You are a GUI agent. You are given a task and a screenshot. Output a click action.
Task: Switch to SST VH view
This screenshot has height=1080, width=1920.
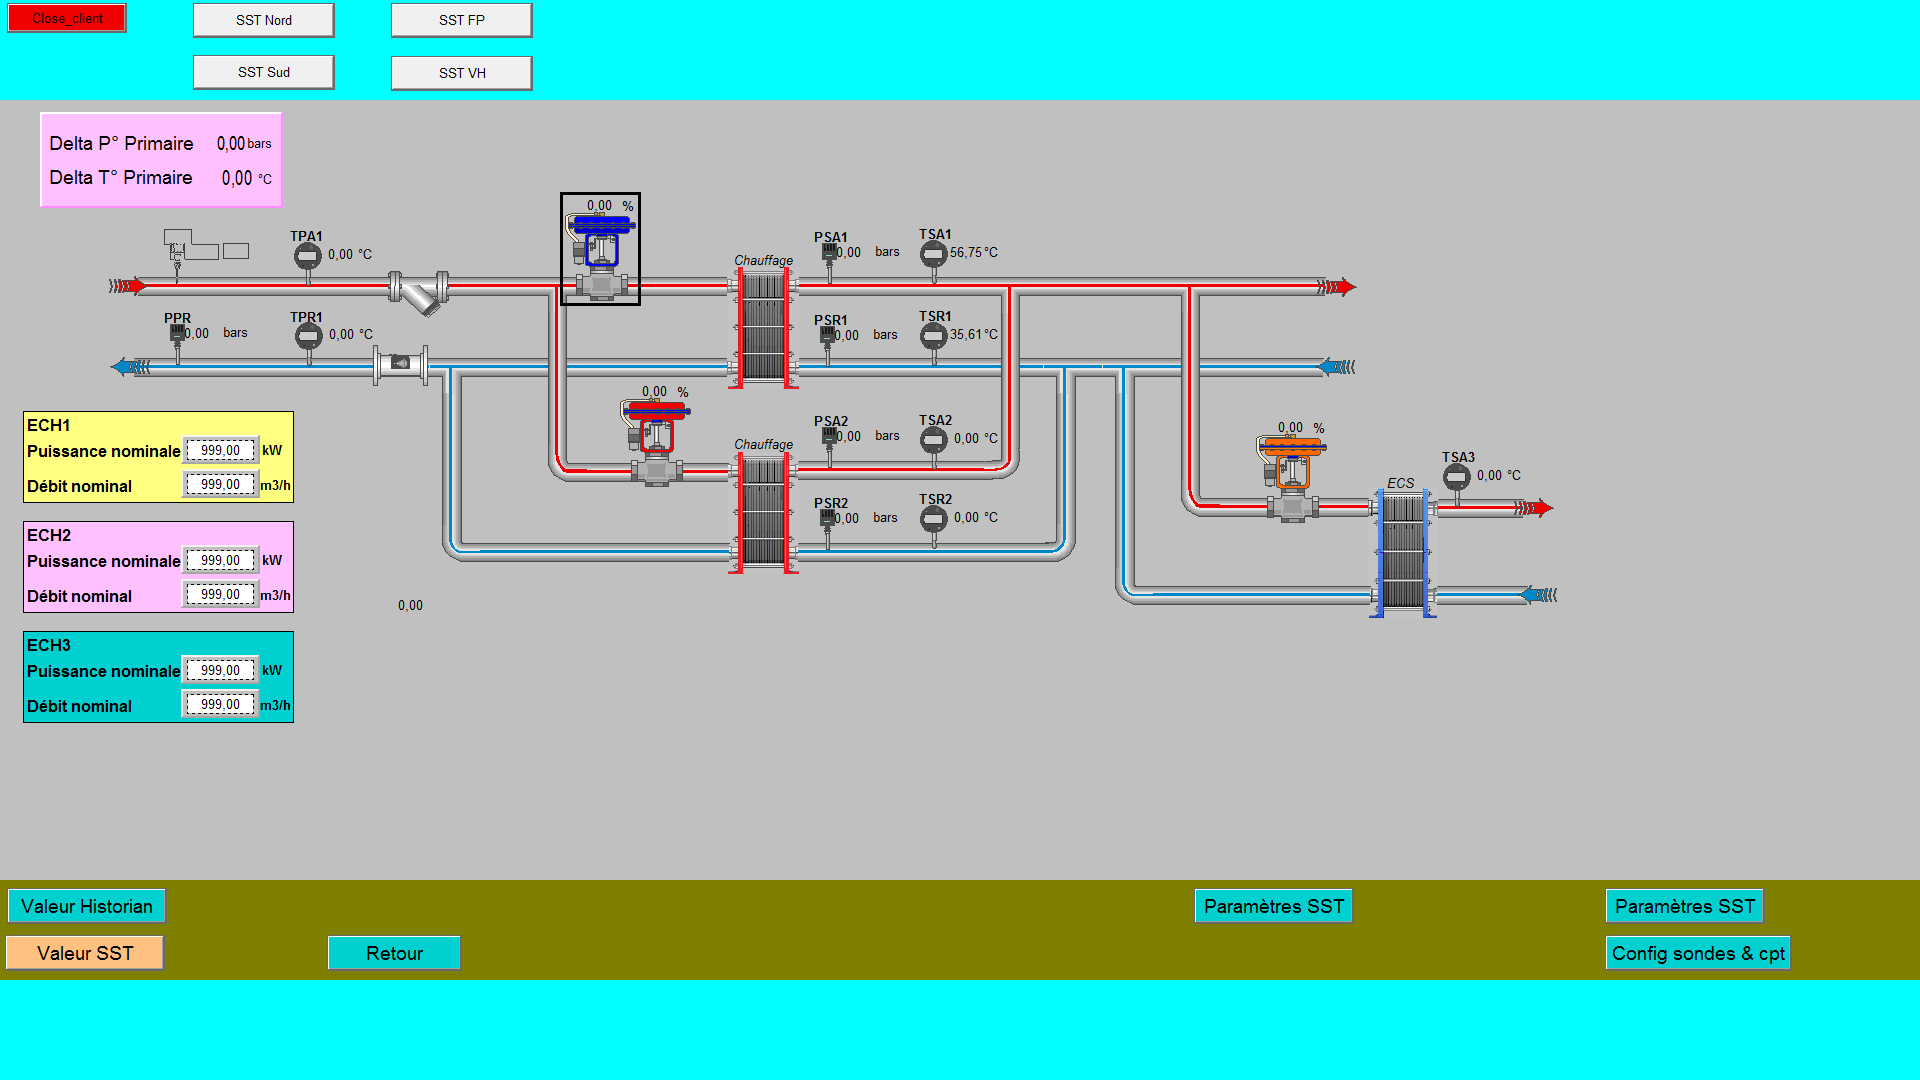462,73
